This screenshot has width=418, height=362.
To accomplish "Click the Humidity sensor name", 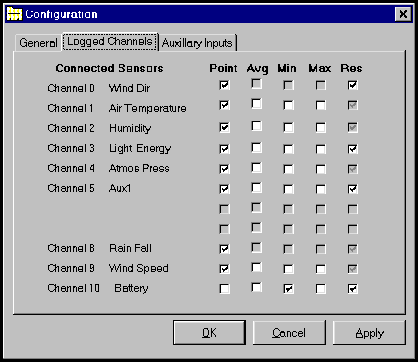I will [x=130, y=129].
